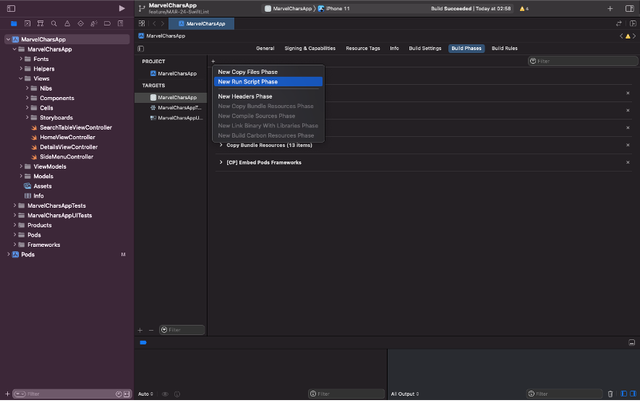Open the All Output dropdown
The height and width of the screenshot is (401, 640).
pyautogui.click(x=405, y=394)
